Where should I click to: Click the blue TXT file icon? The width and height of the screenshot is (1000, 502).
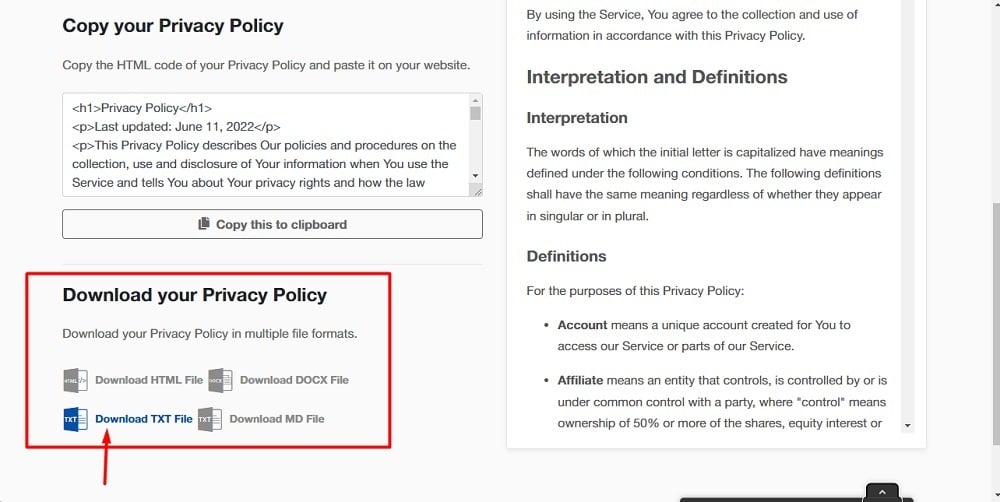[x=76, y=419]
